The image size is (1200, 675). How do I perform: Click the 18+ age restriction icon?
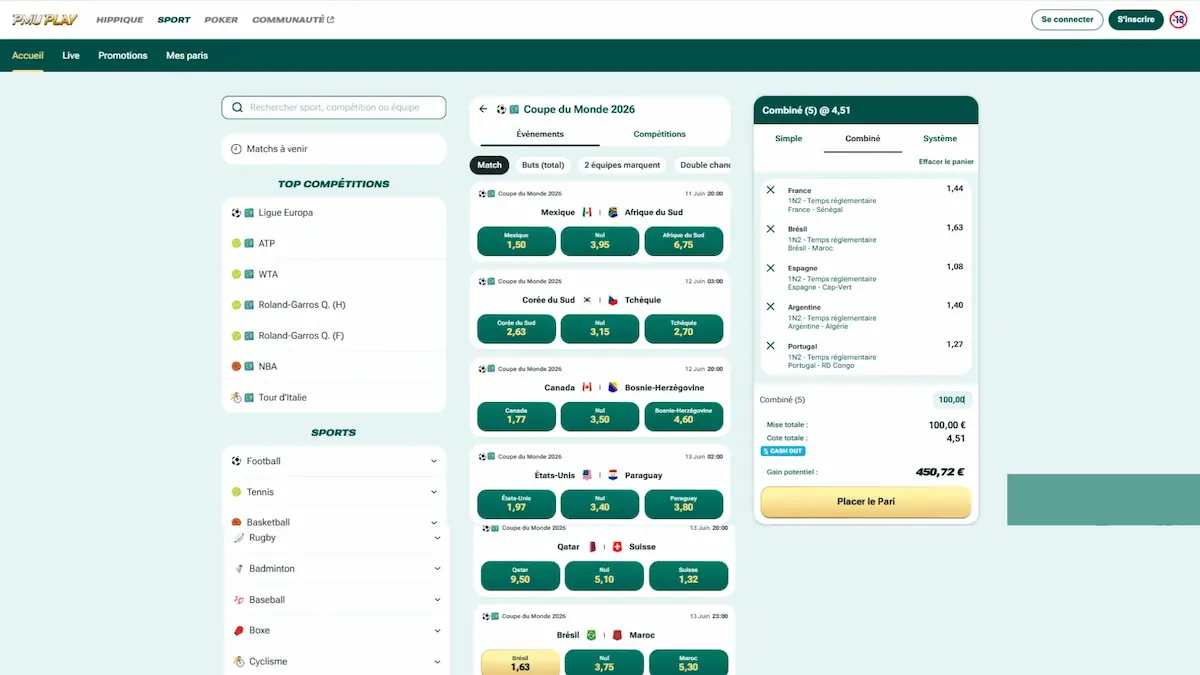[x=1178, y=19]
